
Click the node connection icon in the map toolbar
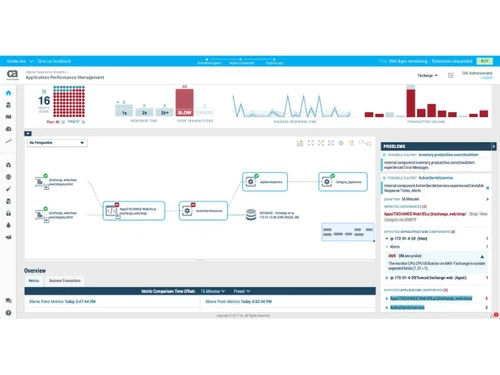365,143
